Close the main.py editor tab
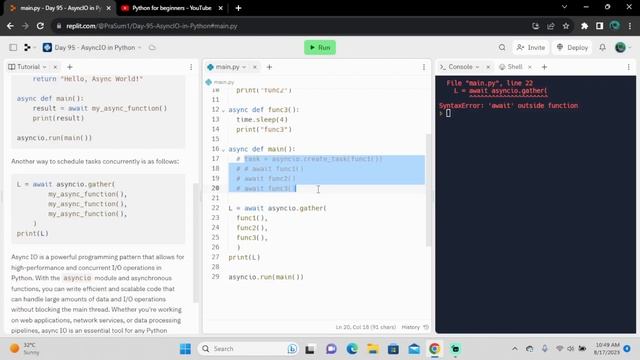Viewport: 640px width, 360px height. [x=255, y=67]
